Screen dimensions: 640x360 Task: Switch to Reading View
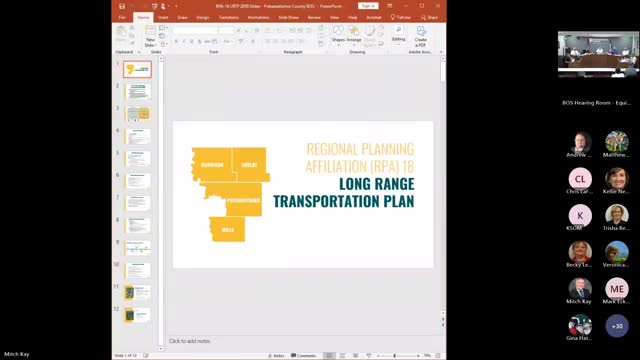(x=356, y=356)
